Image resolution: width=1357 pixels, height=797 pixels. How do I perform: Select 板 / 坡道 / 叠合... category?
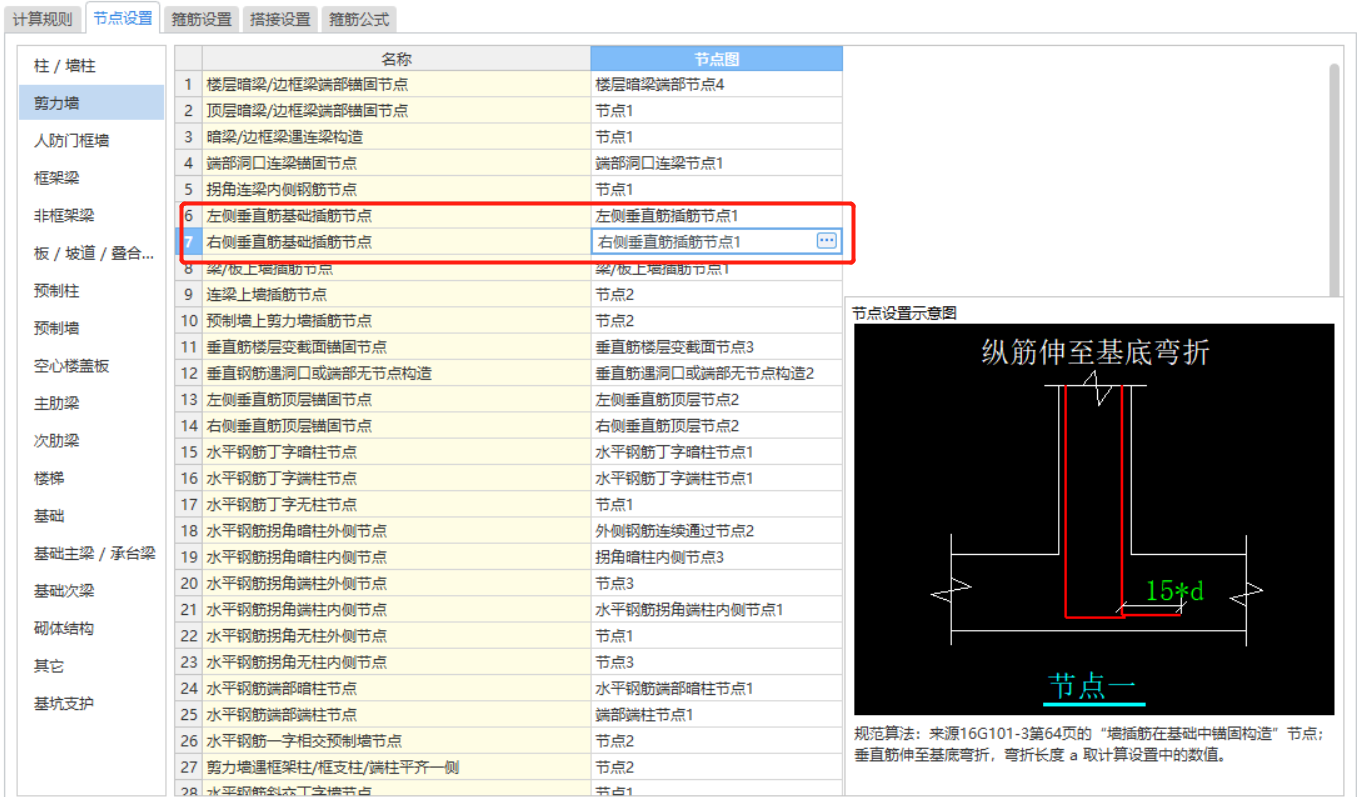click(92, 253)
